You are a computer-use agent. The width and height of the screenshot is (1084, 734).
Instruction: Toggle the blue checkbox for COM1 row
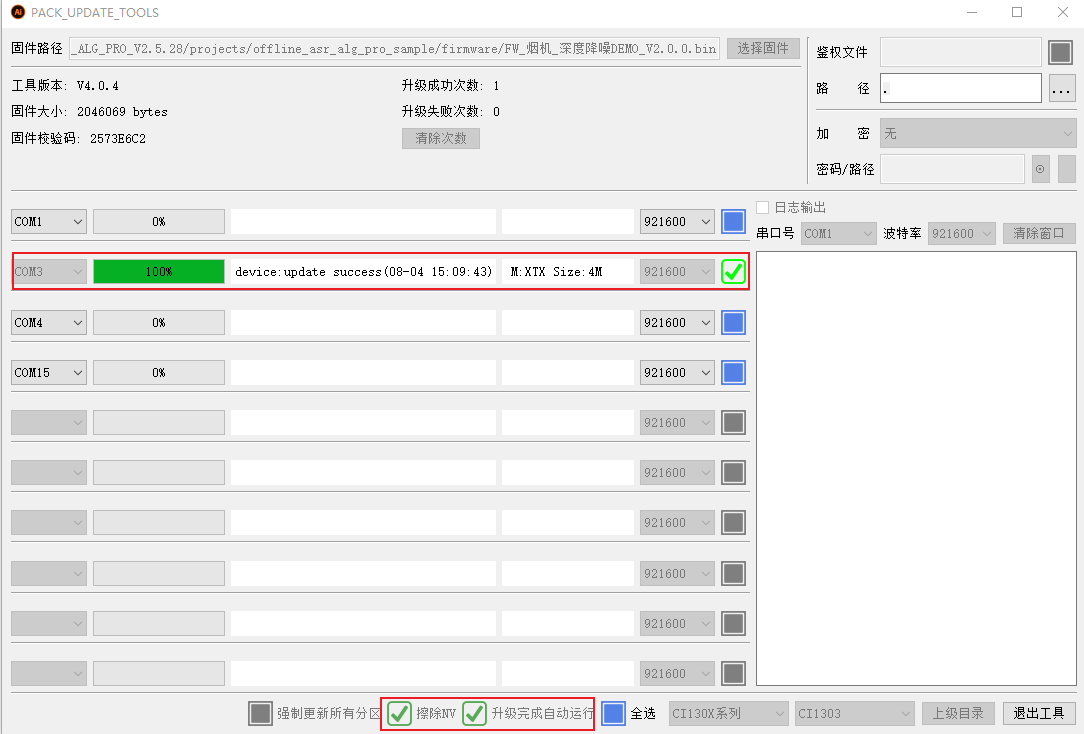pos(733,222)
